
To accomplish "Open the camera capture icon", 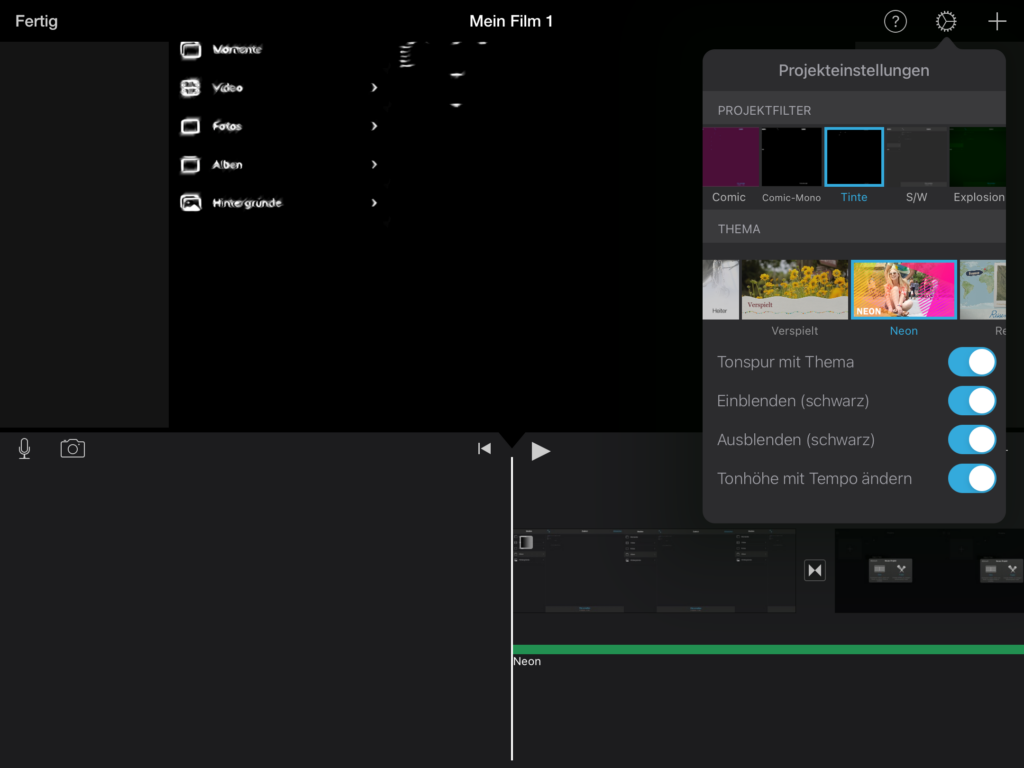I will pos(72,449).
